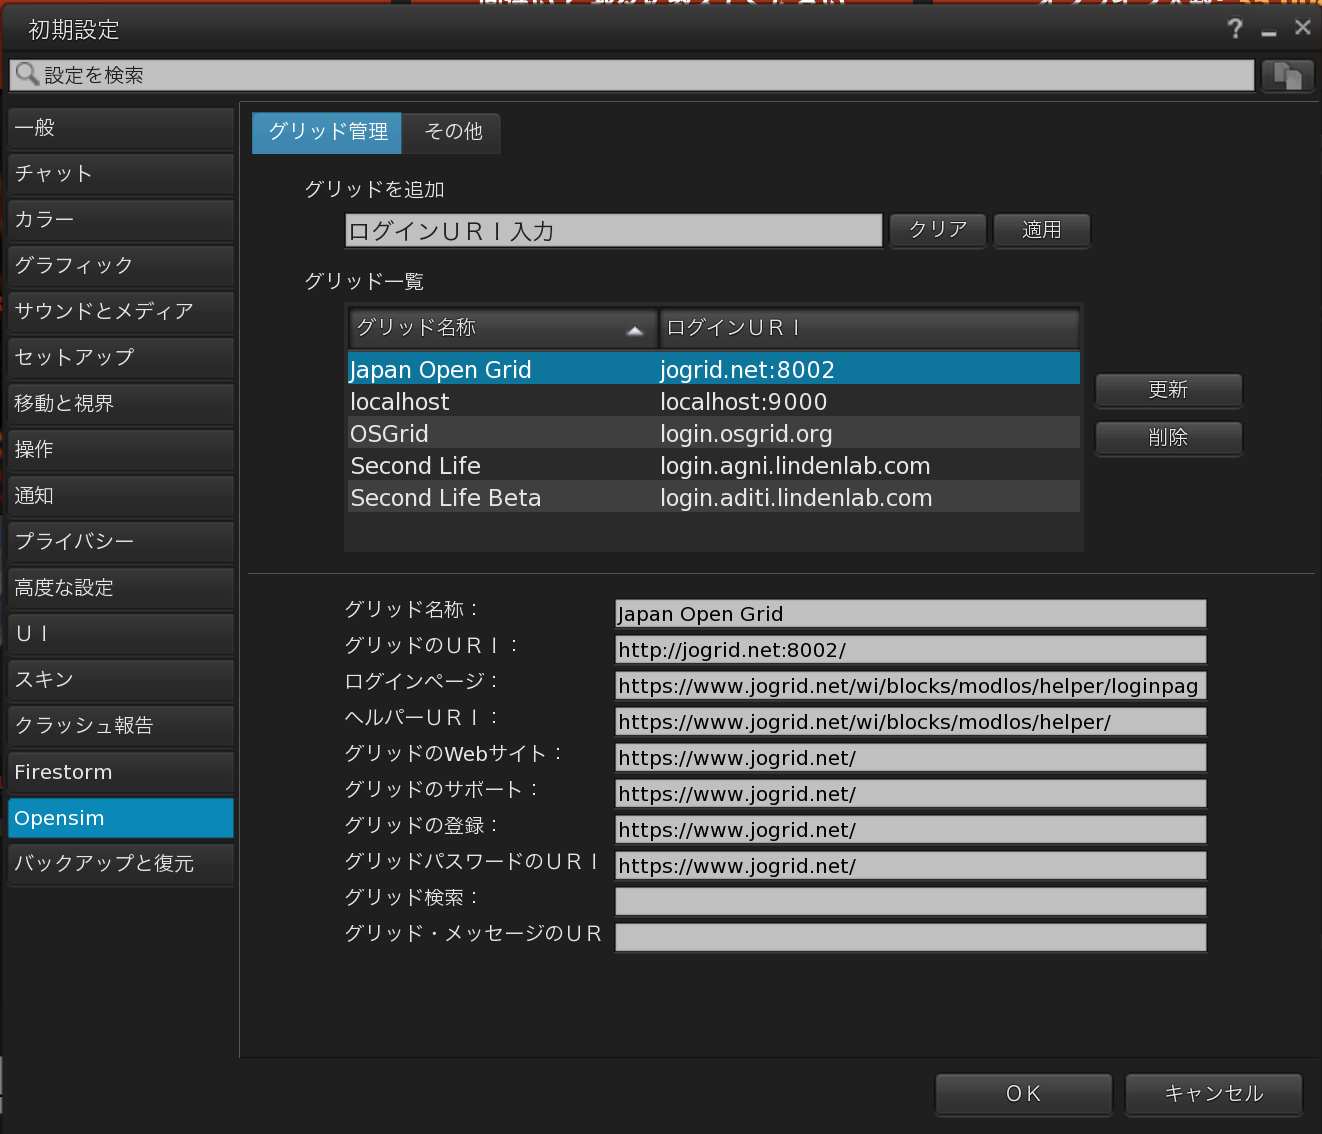Switch to the その他 tab
The image size is (1322, 1134).
click(452, 132)
